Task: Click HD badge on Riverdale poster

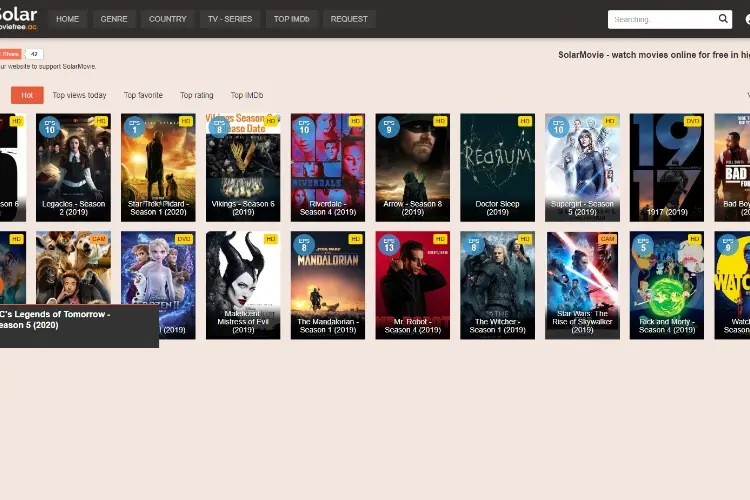Action: 355,122
